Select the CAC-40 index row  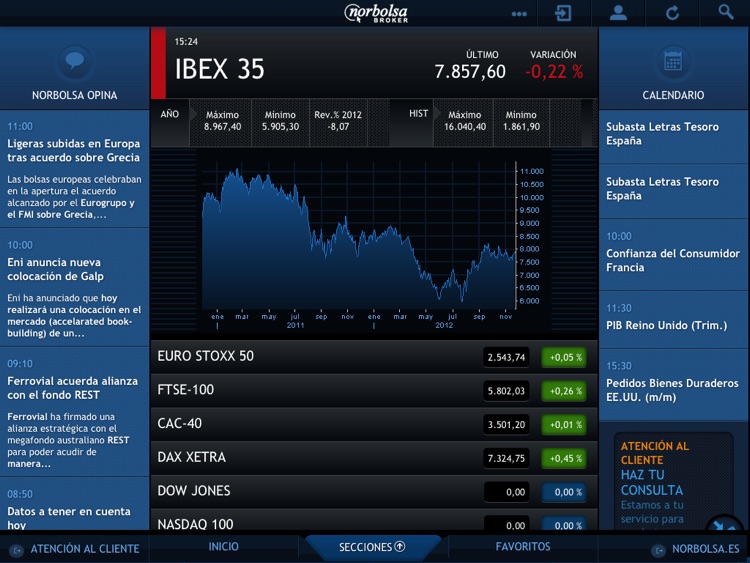374,424
